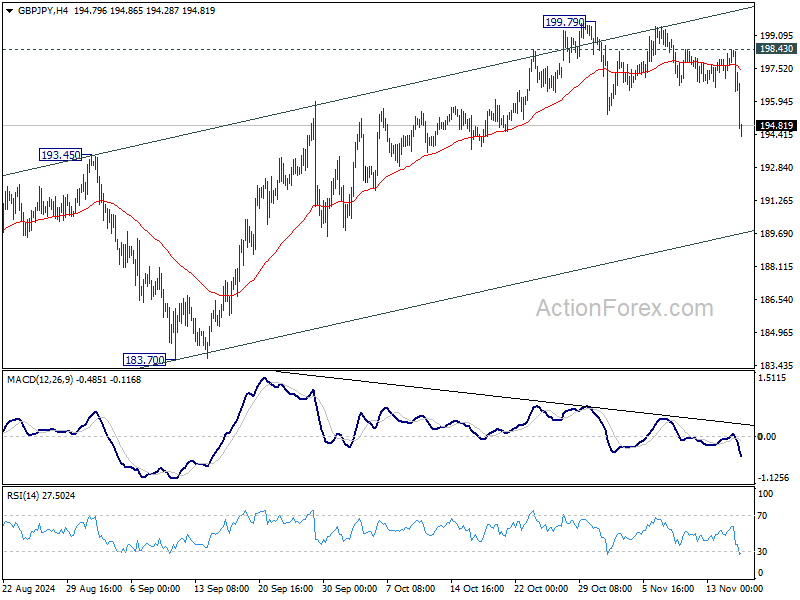Screen dimensions: 800x600
Task: Click the 199.095 price axis value
Action: tap(777, 35)
